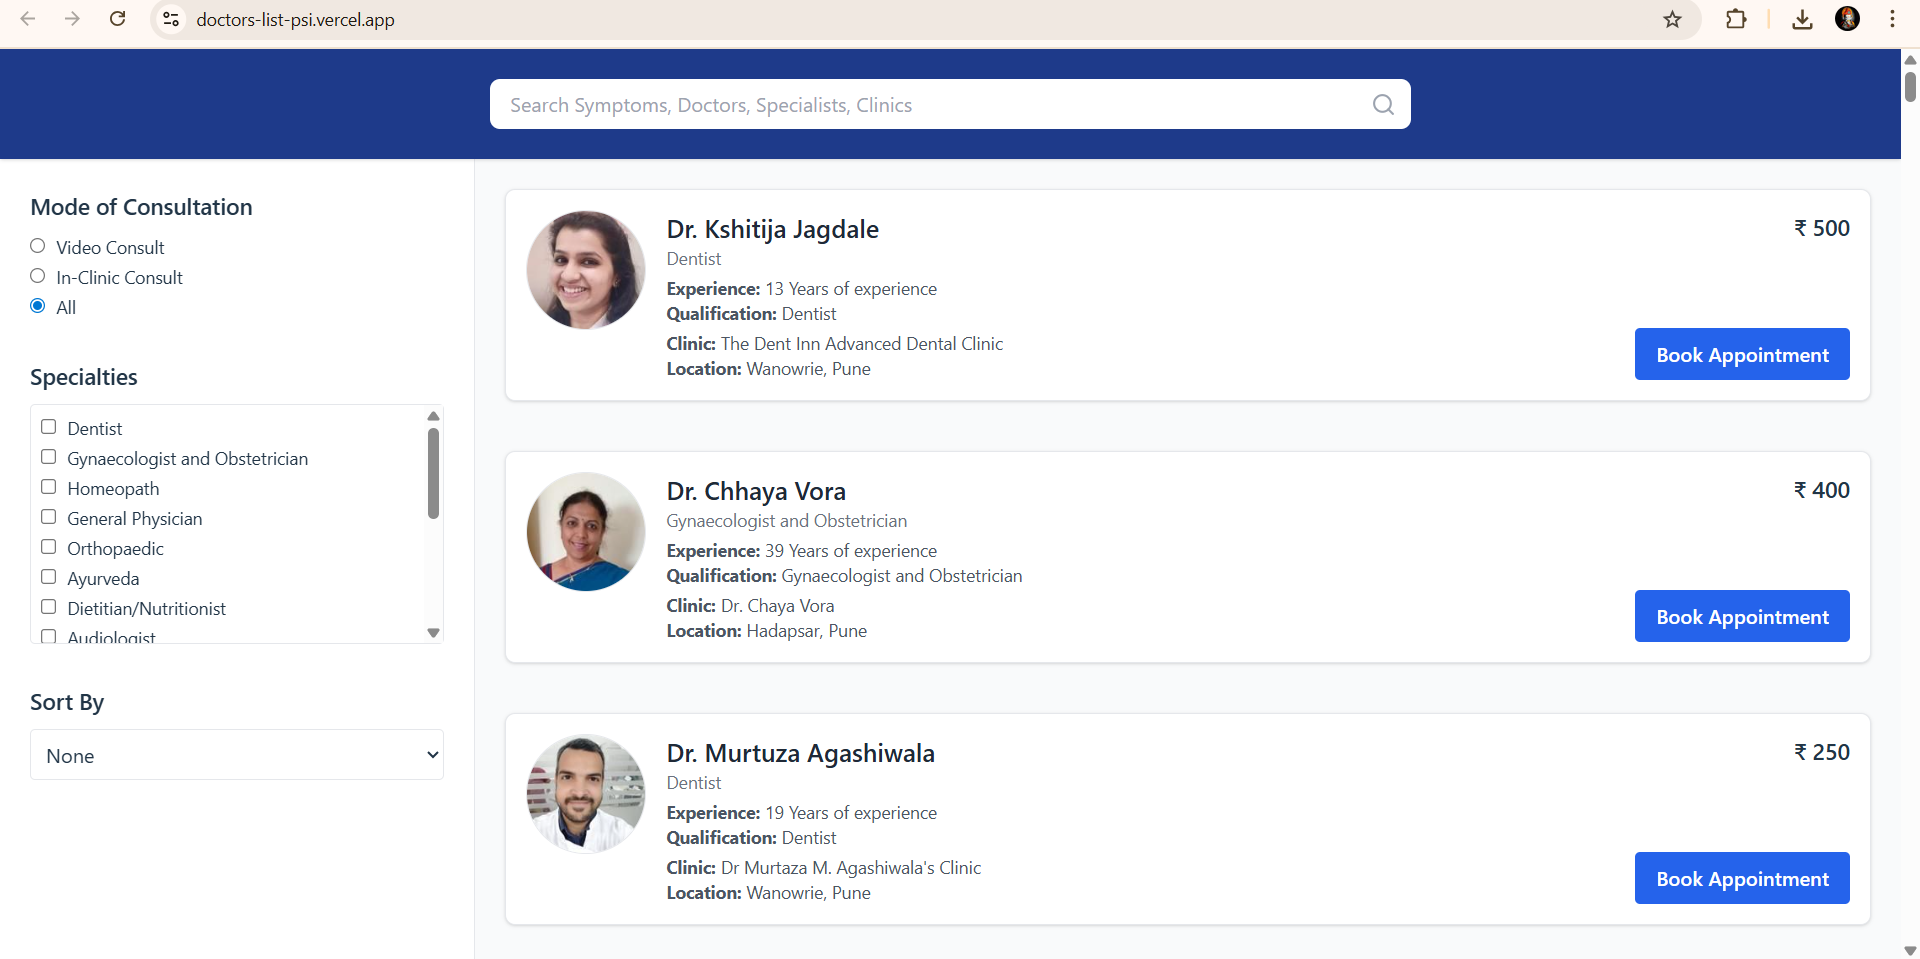
Task: Check the Dentist specialty checkbox
Action: (x=48, y=427)
